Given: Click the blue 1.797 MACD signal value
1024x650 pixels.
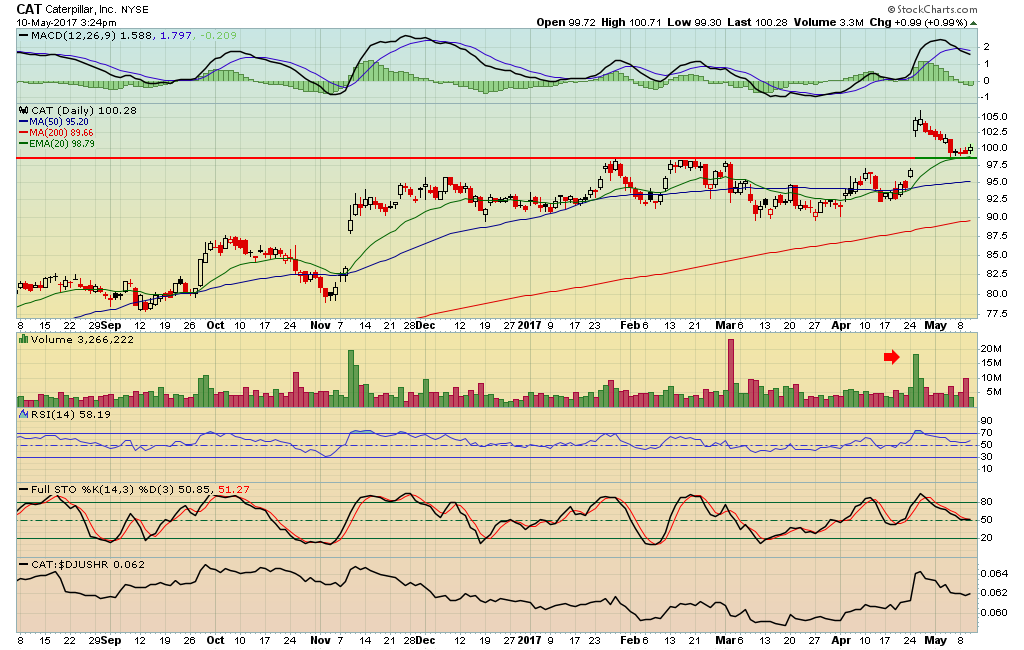Looking at the screenshot, I should pyautogui.click(x=176, y=35).
